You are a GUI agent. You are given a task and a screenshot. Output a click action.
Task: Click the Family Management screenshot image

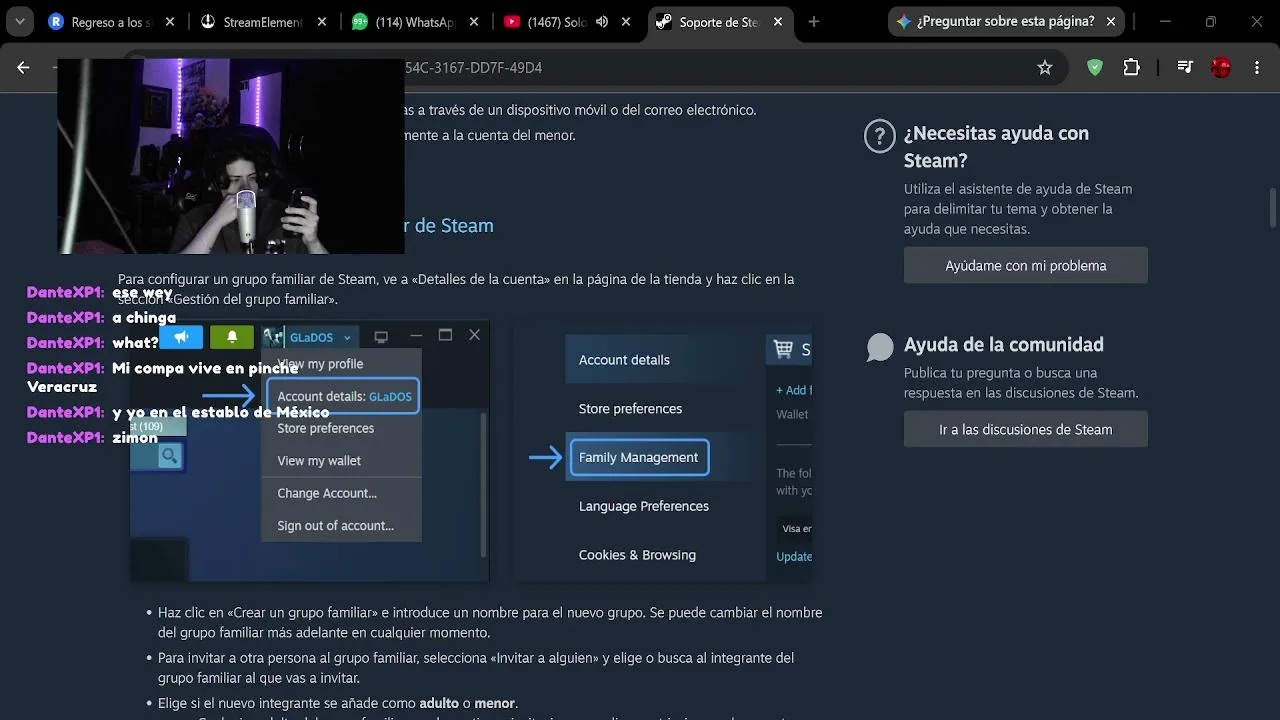pyautogui.click(x=663, y=451)
